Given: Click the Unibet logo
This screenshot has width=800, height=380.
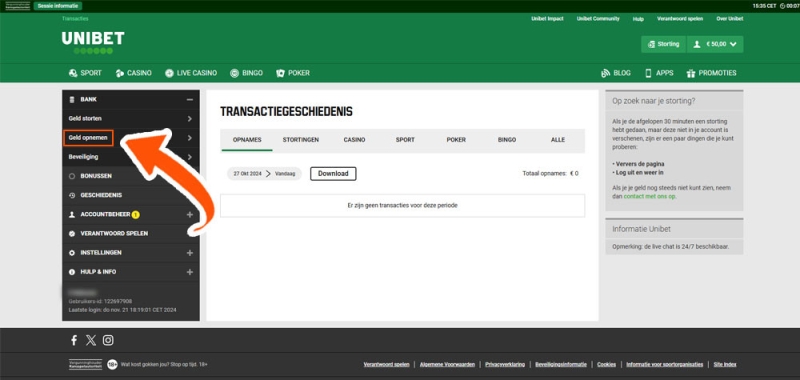Looking at the screenshot, I should (x=93, y=42).
